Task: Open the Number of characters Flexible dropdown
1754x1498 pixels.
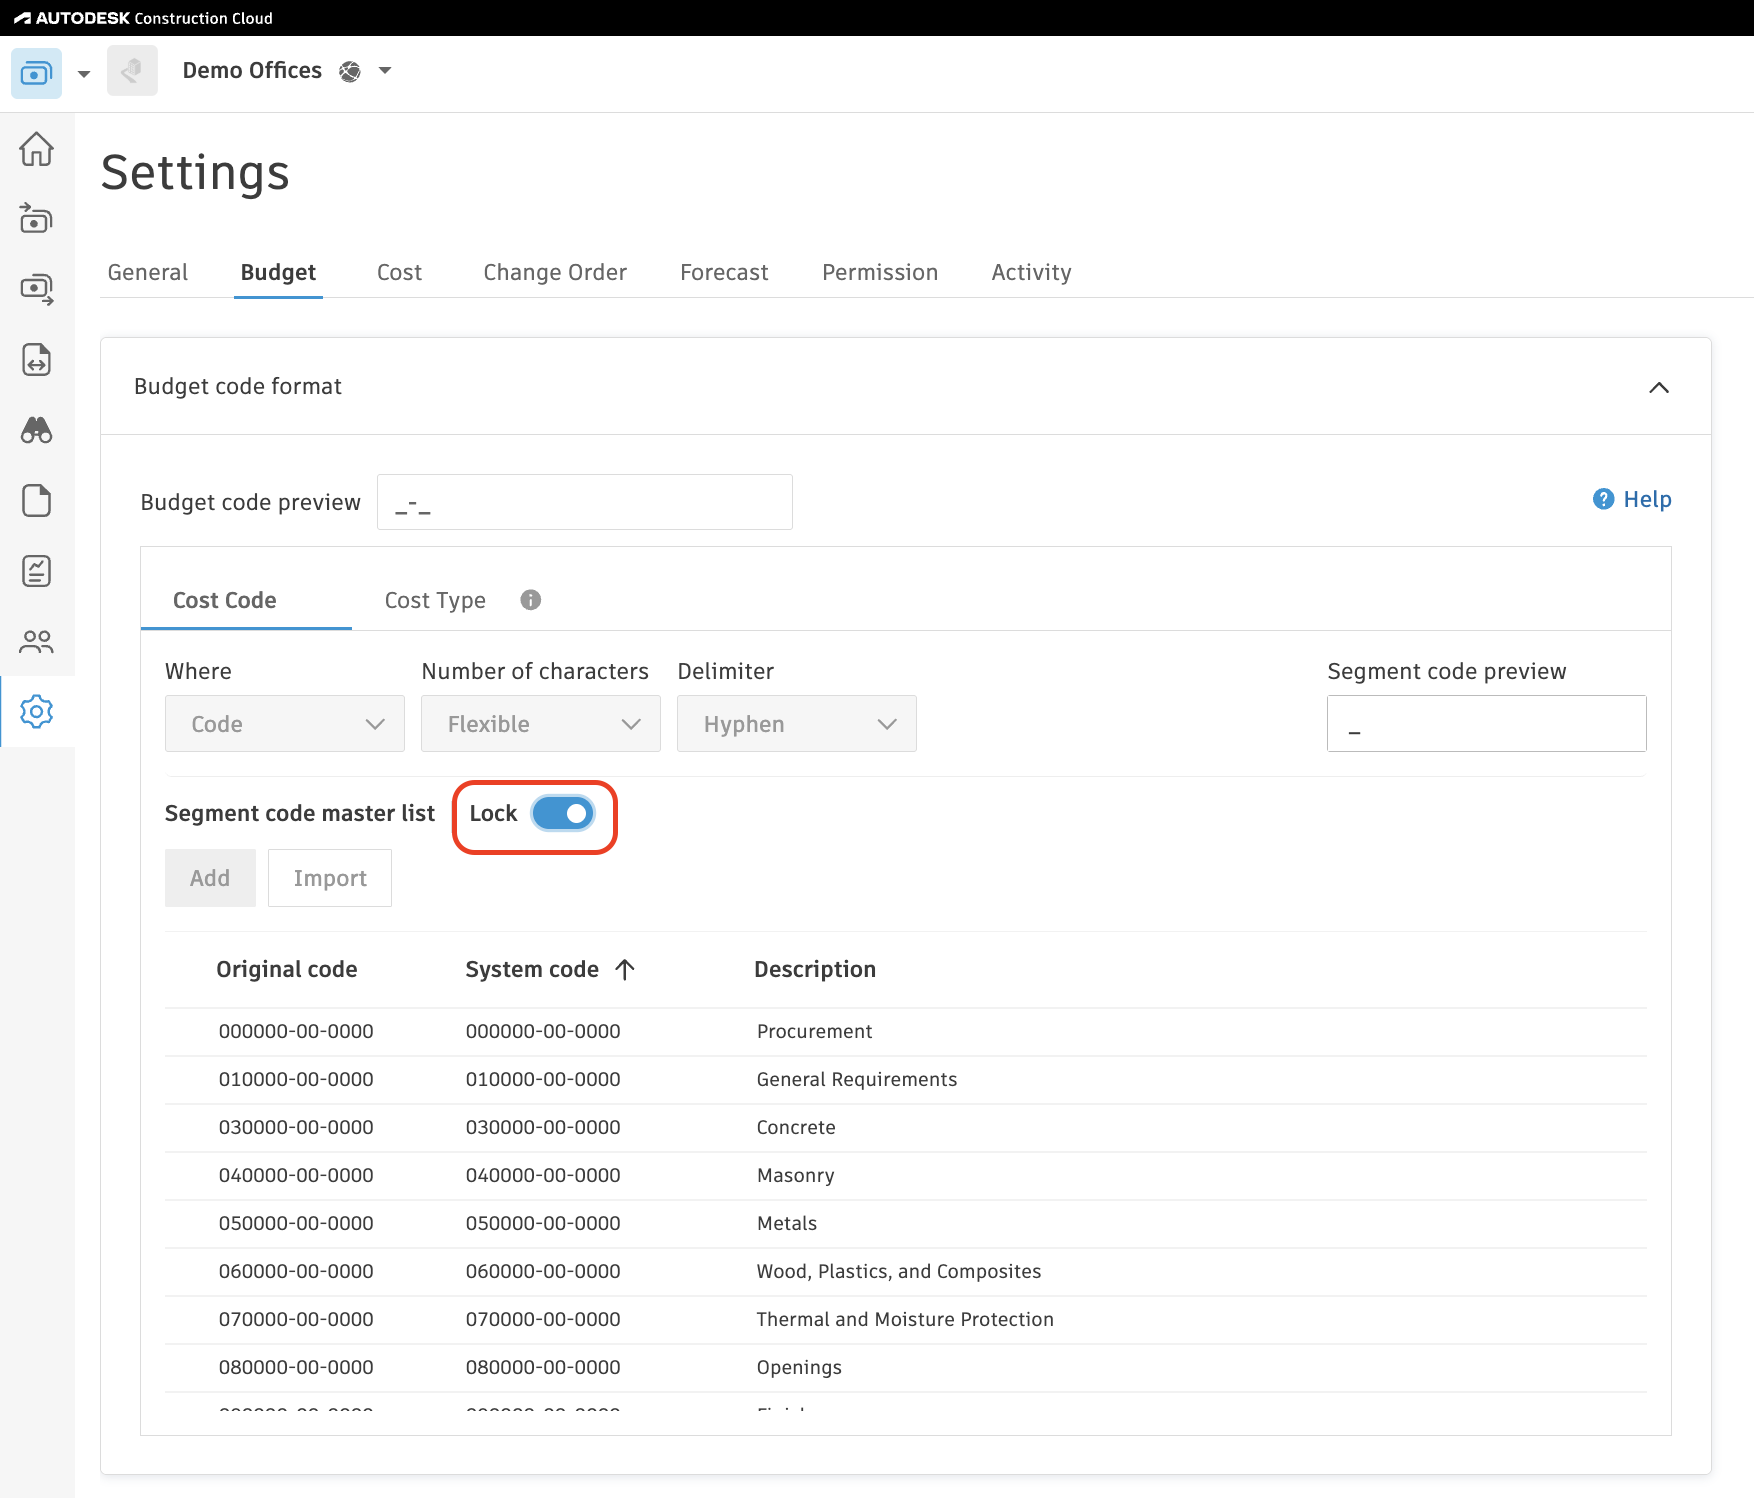Action: coord(540,724)
